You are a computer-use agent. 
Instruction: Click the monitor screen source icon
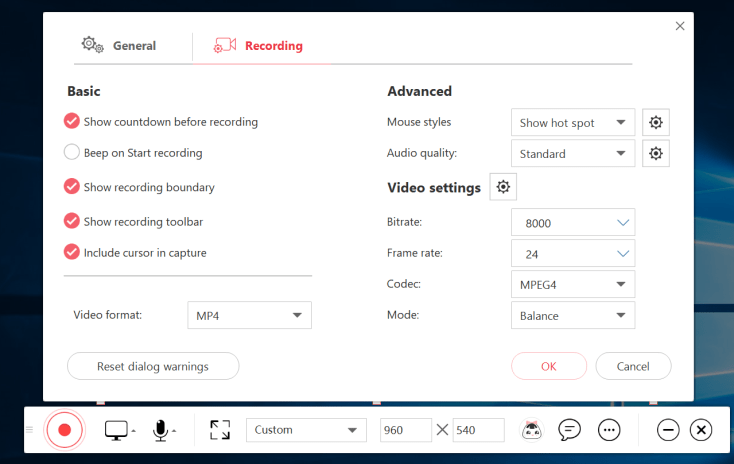pos(117,430)
